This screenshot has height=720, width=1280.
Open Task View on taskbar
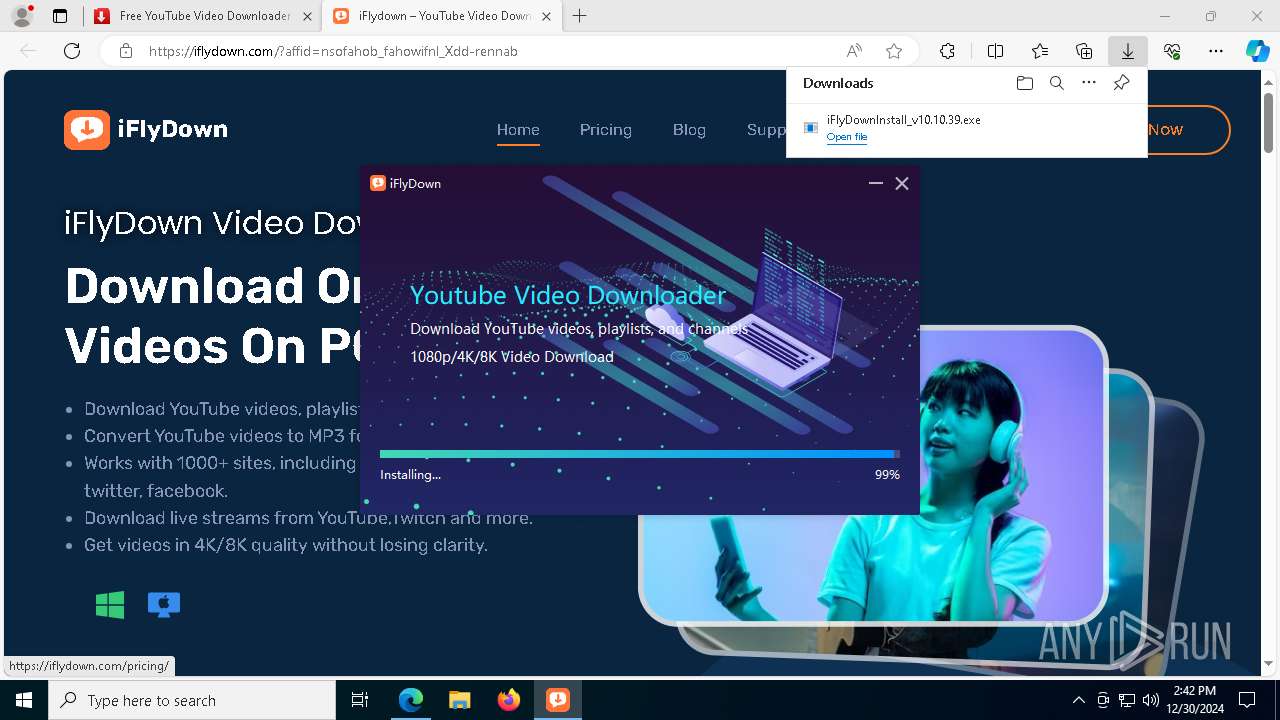pyautogui.click(x=360, y=700)
